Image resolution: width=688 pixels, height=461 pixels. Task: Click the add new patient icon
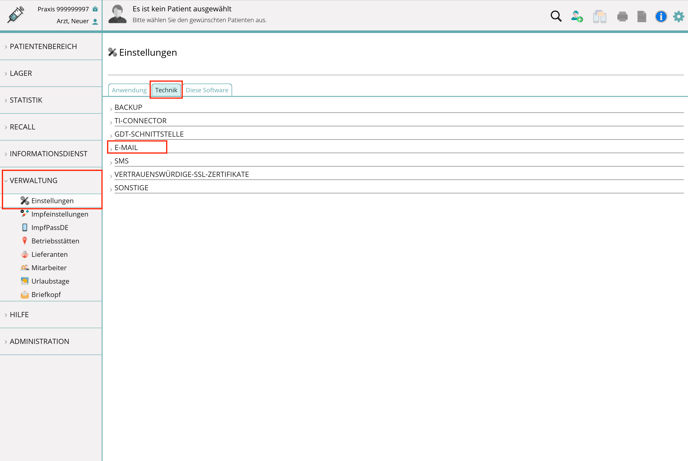tap(577, 16)
